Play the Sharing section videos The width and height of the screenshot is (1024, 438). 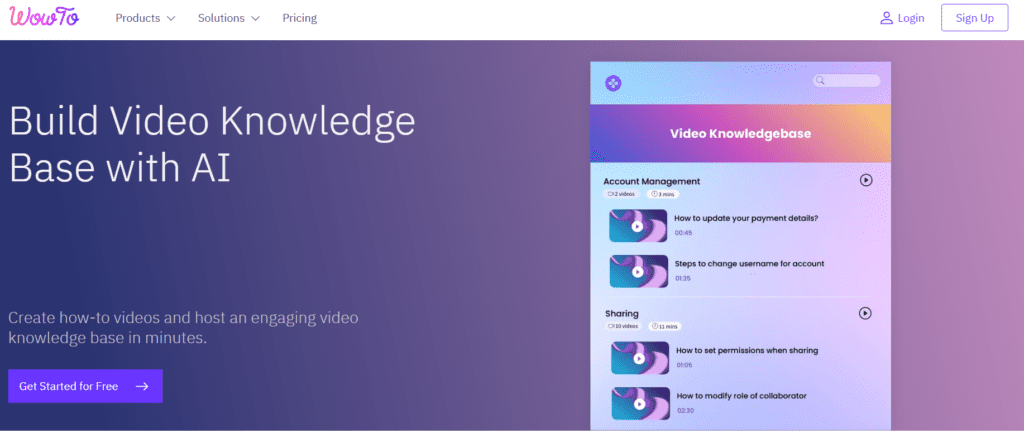[866, 313]
